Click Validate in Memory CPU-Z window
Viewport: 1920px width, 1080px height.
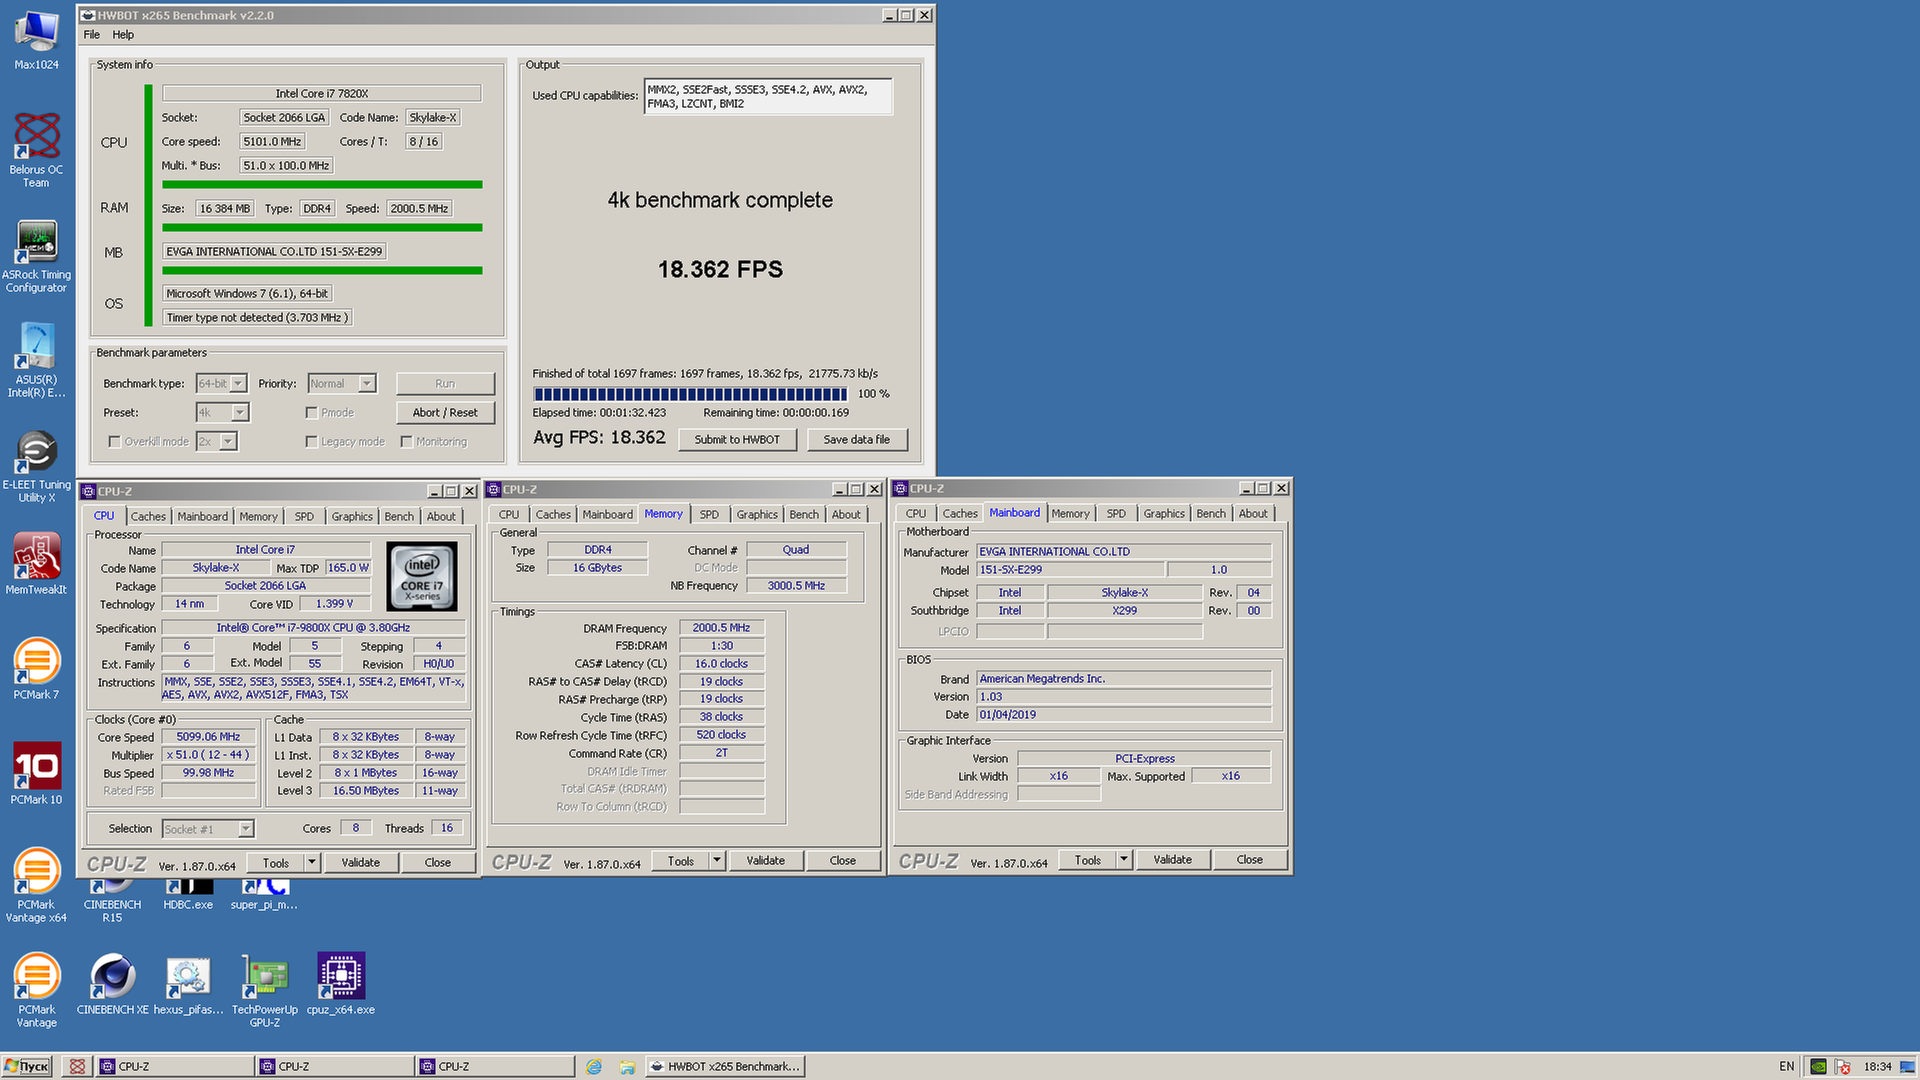coord(765,861)
